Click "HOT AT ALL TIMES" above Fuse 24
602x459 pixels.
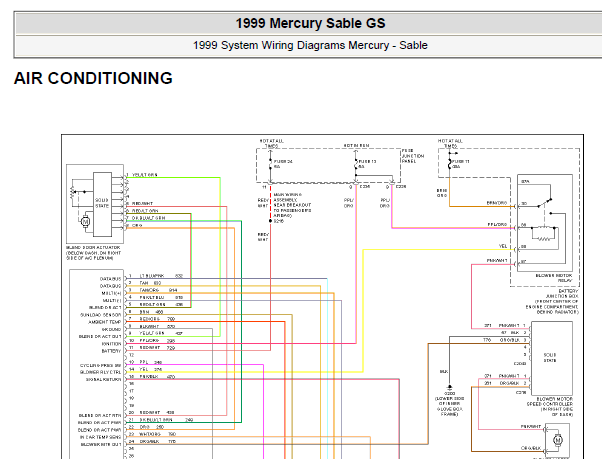271,144
